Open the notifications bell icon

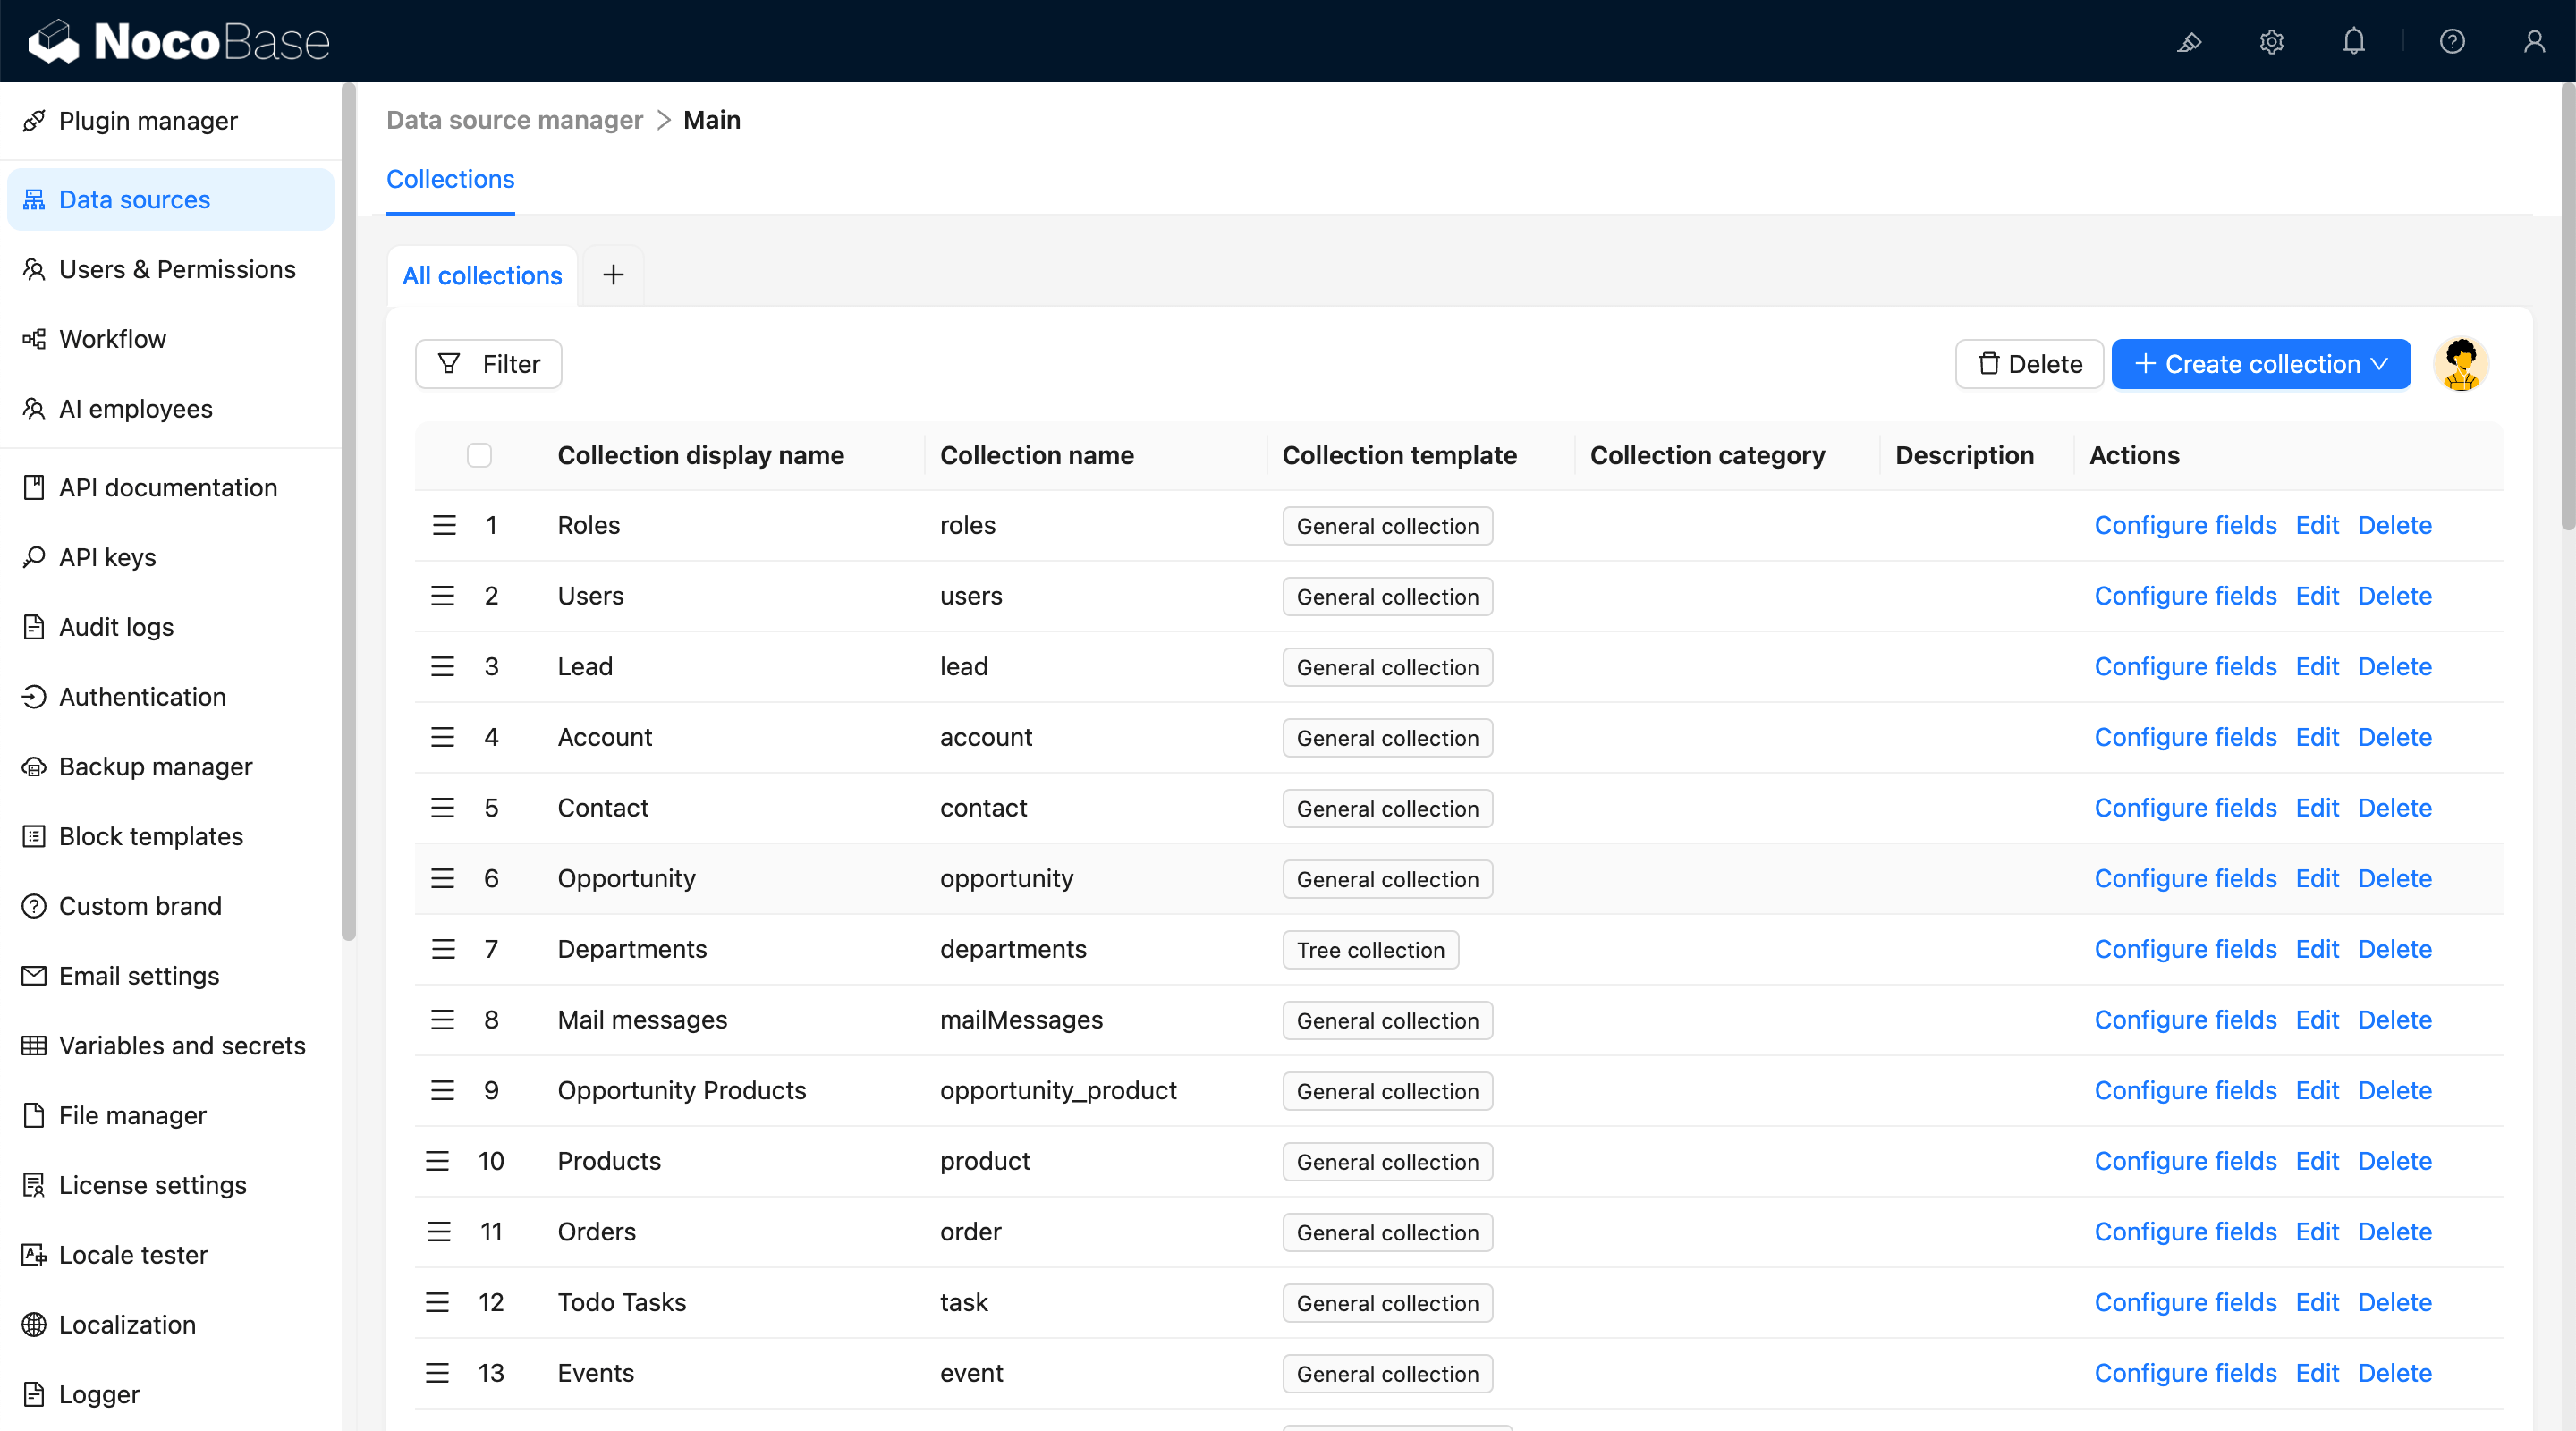point(2353,42)
